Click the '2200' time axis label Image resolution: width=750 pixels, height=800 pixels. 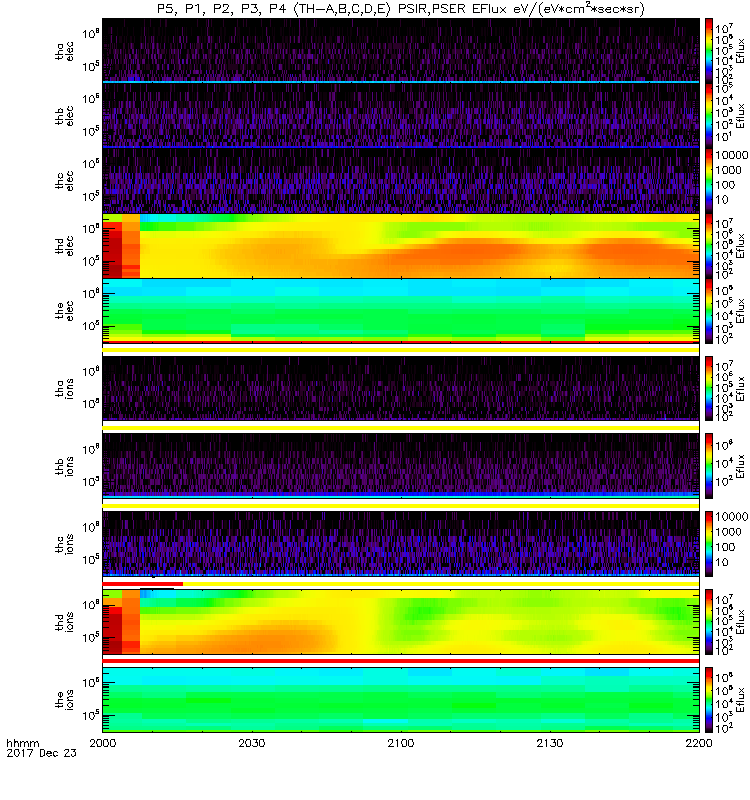(699, 743)
